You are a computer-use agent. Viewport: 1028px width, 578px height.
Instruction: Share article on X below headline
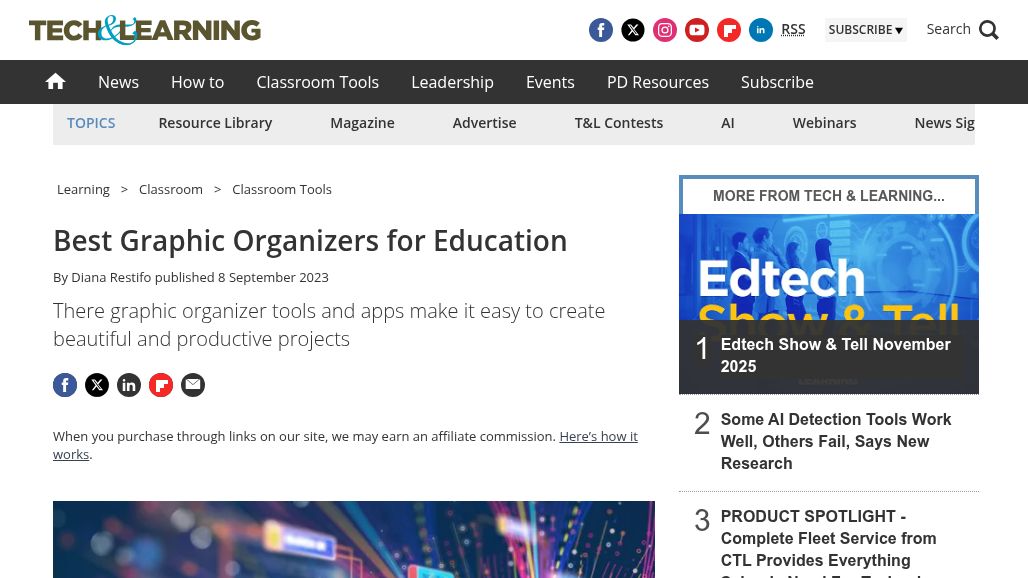pyautogui.click(x=97, y=385)
